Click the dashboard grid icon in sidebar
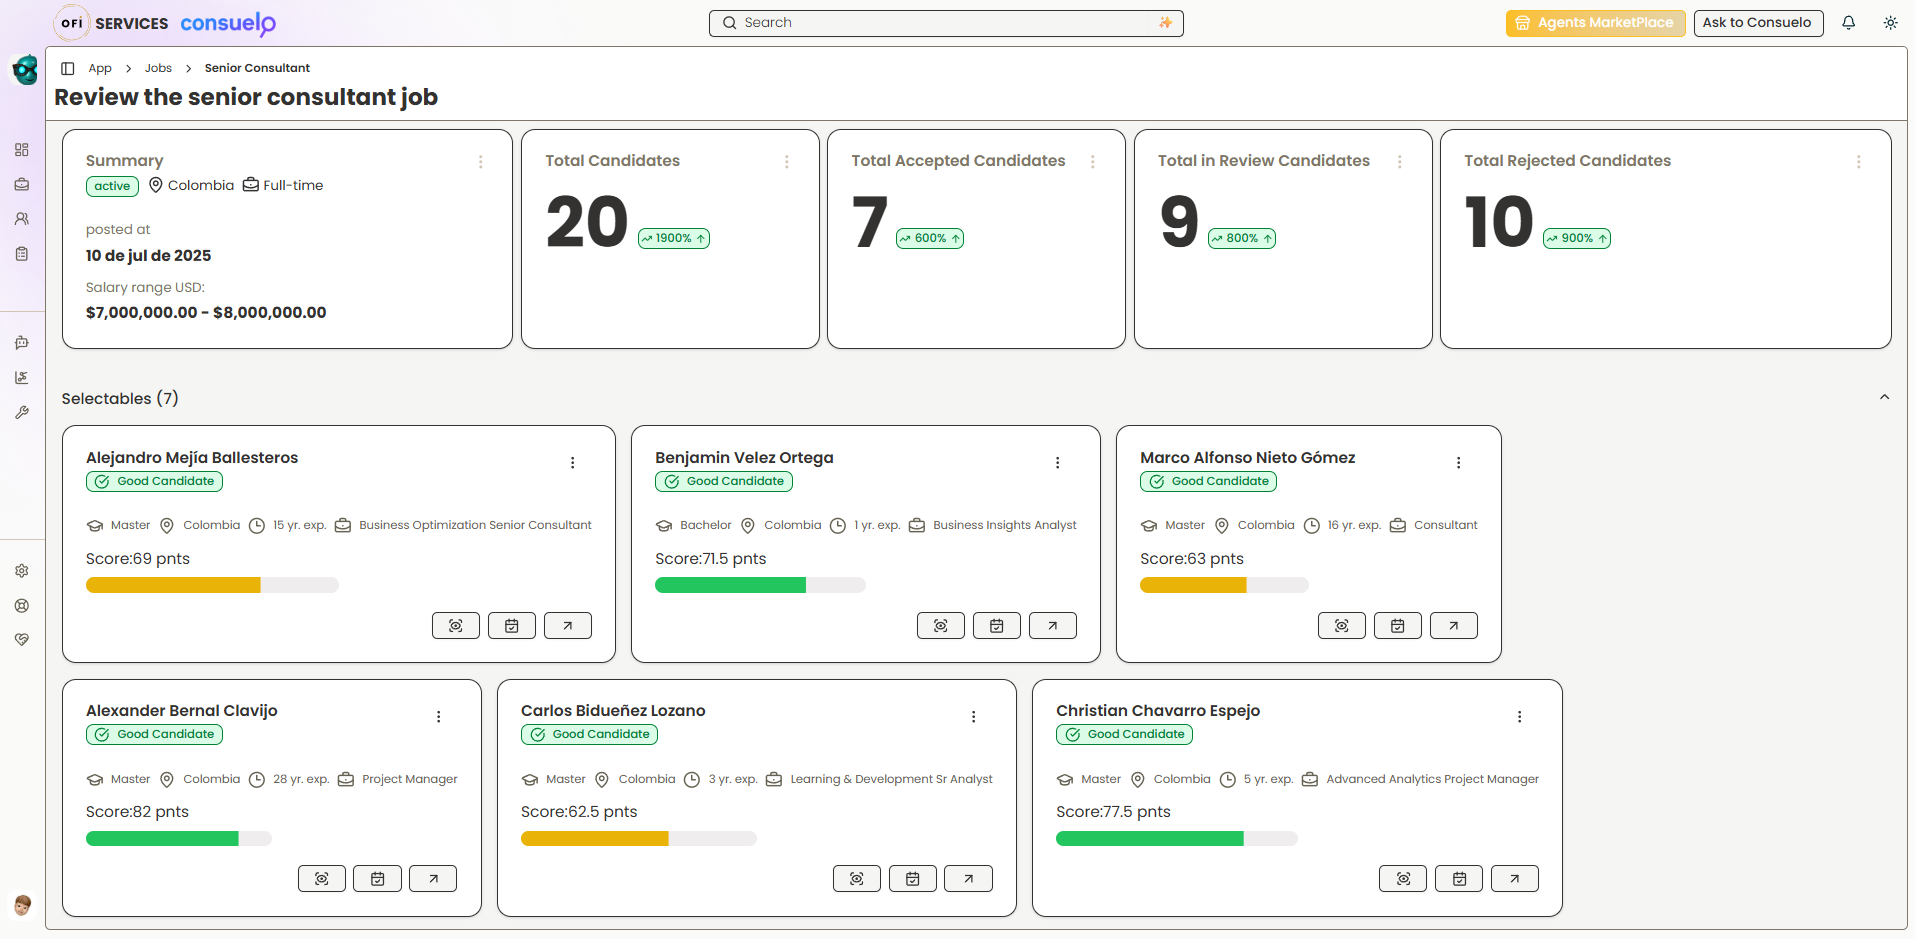Image resolution: width=1915 pixels, height=939 pixels. coord(22,150)
